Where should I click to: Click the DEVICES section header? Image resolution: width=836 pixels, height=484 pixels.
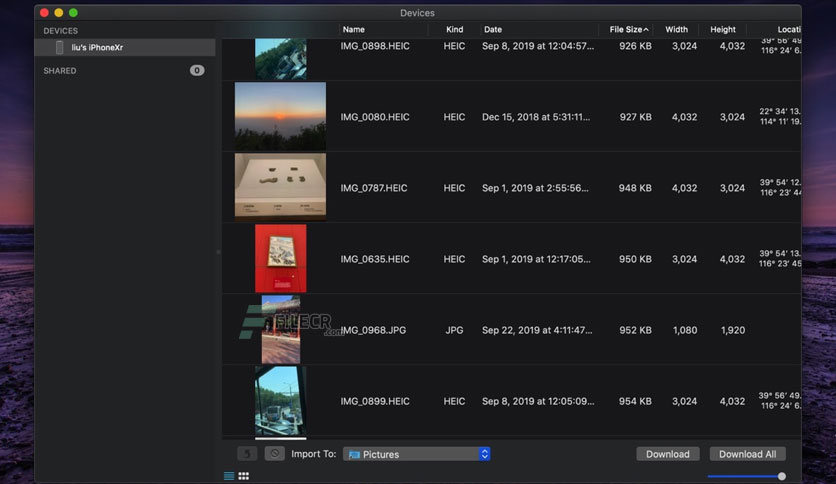tap(60, 31)
